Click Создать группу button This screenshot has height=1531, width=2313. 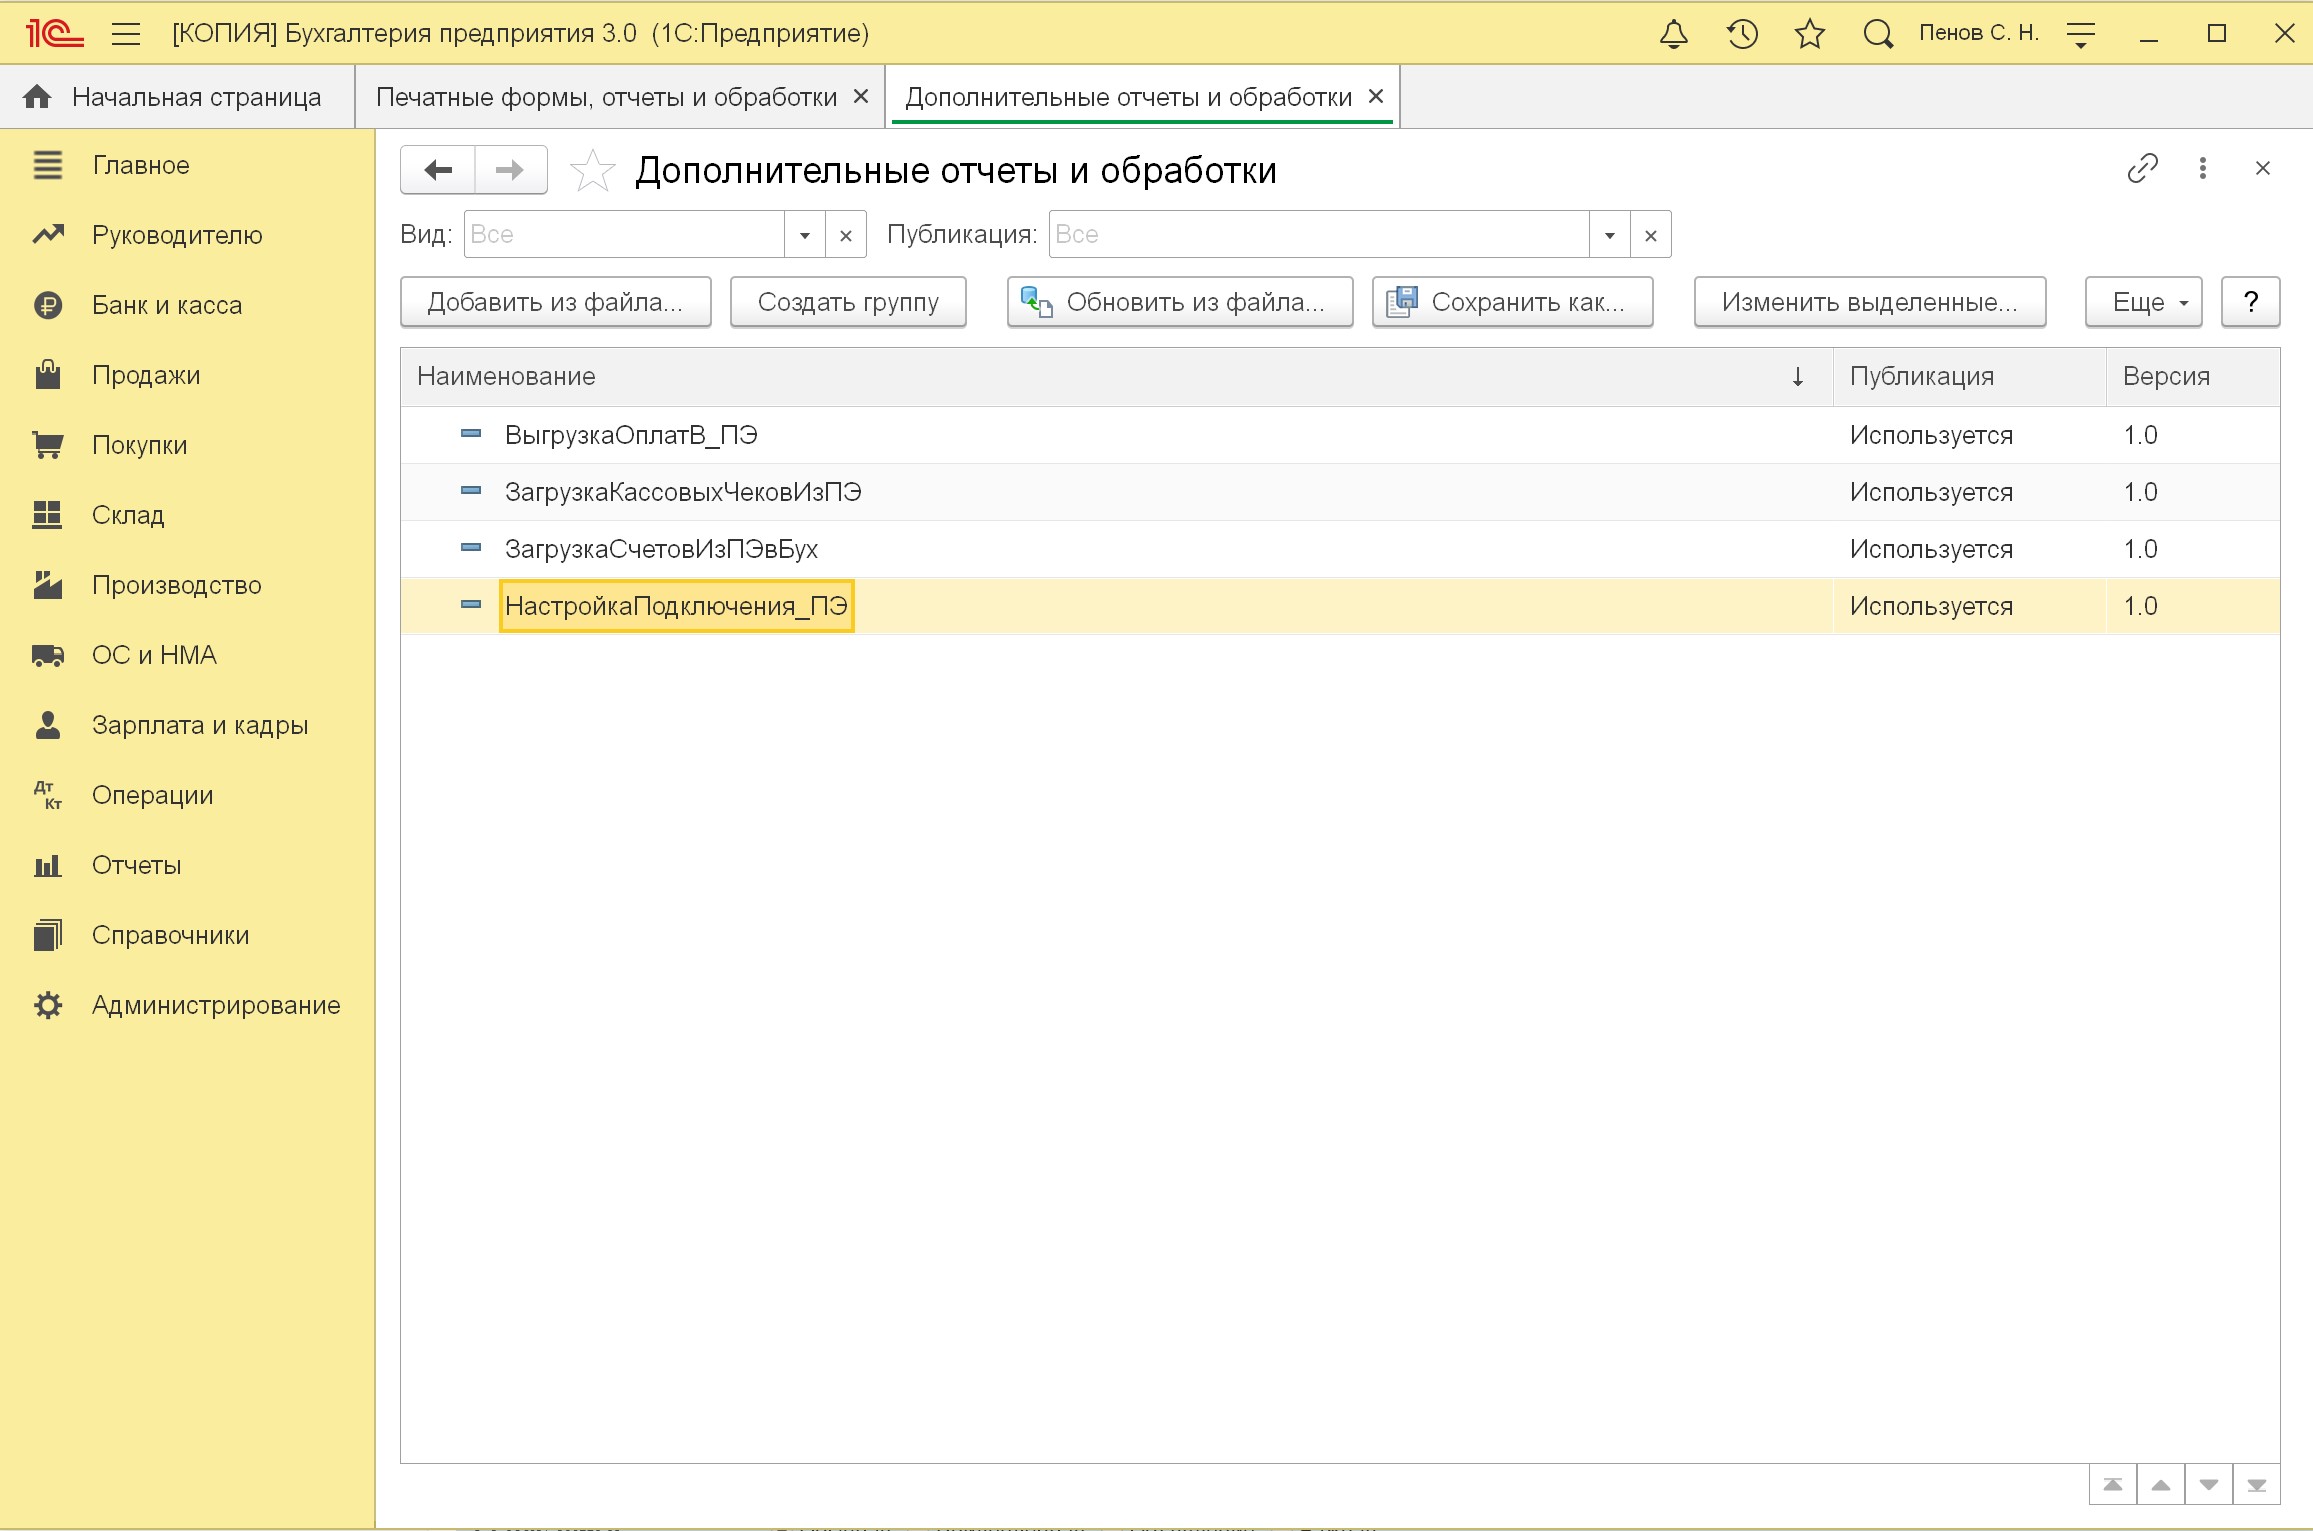848,302
